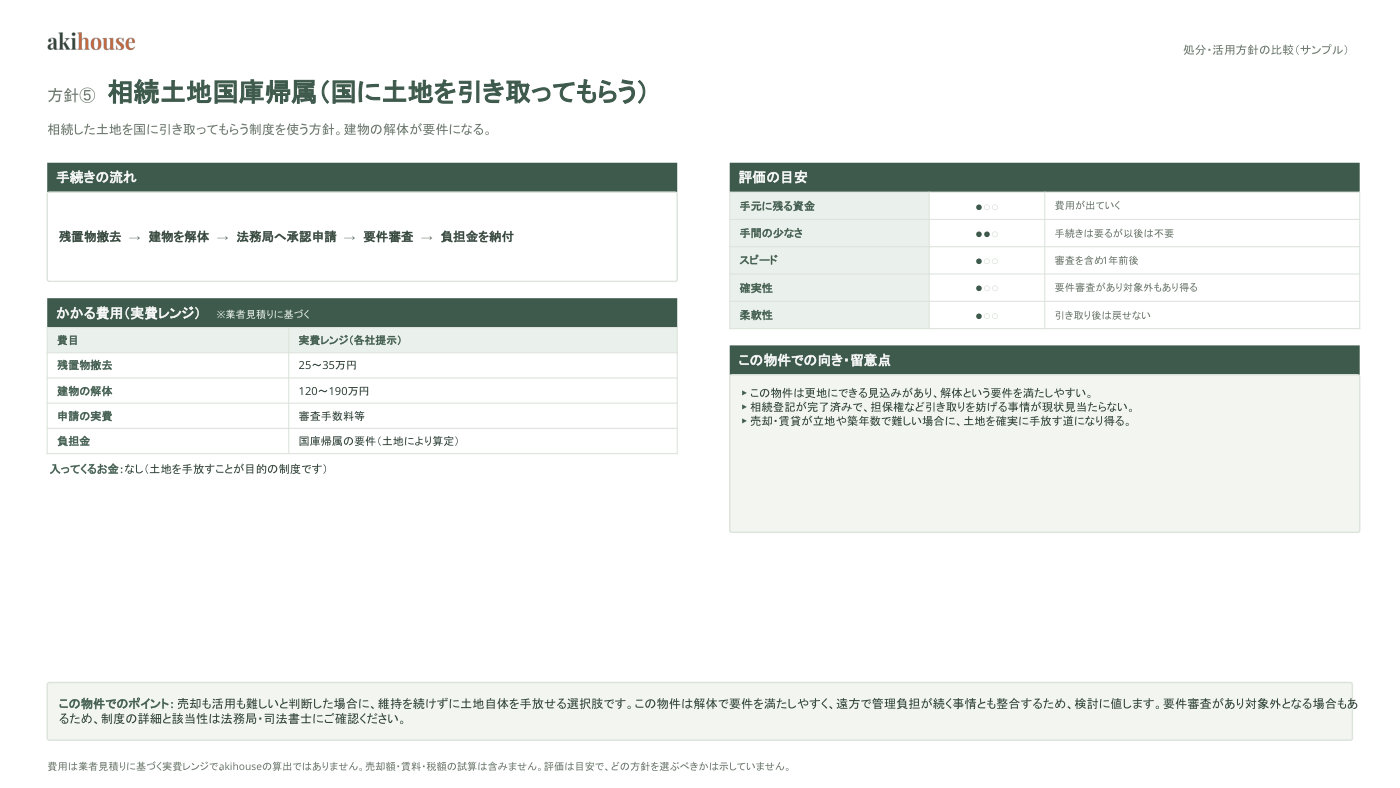1400x788 pixels.
Task: Click the 確実性 criterion label
Action: pos(829,288)
